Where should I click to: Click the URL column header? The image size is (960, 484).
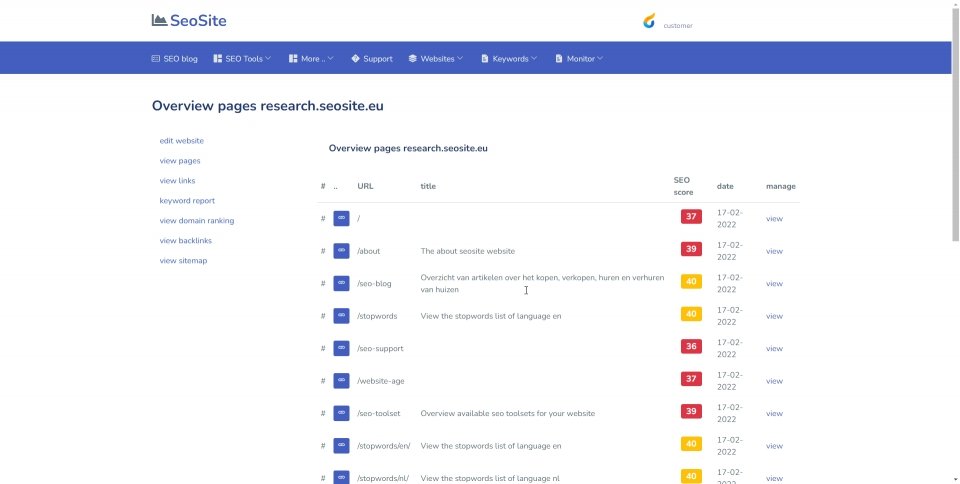[x=366, y=186]
